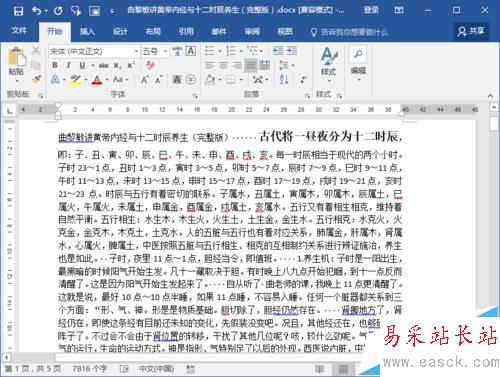
Task: Toggle underline formatting
Action: (x=82, y=65)
